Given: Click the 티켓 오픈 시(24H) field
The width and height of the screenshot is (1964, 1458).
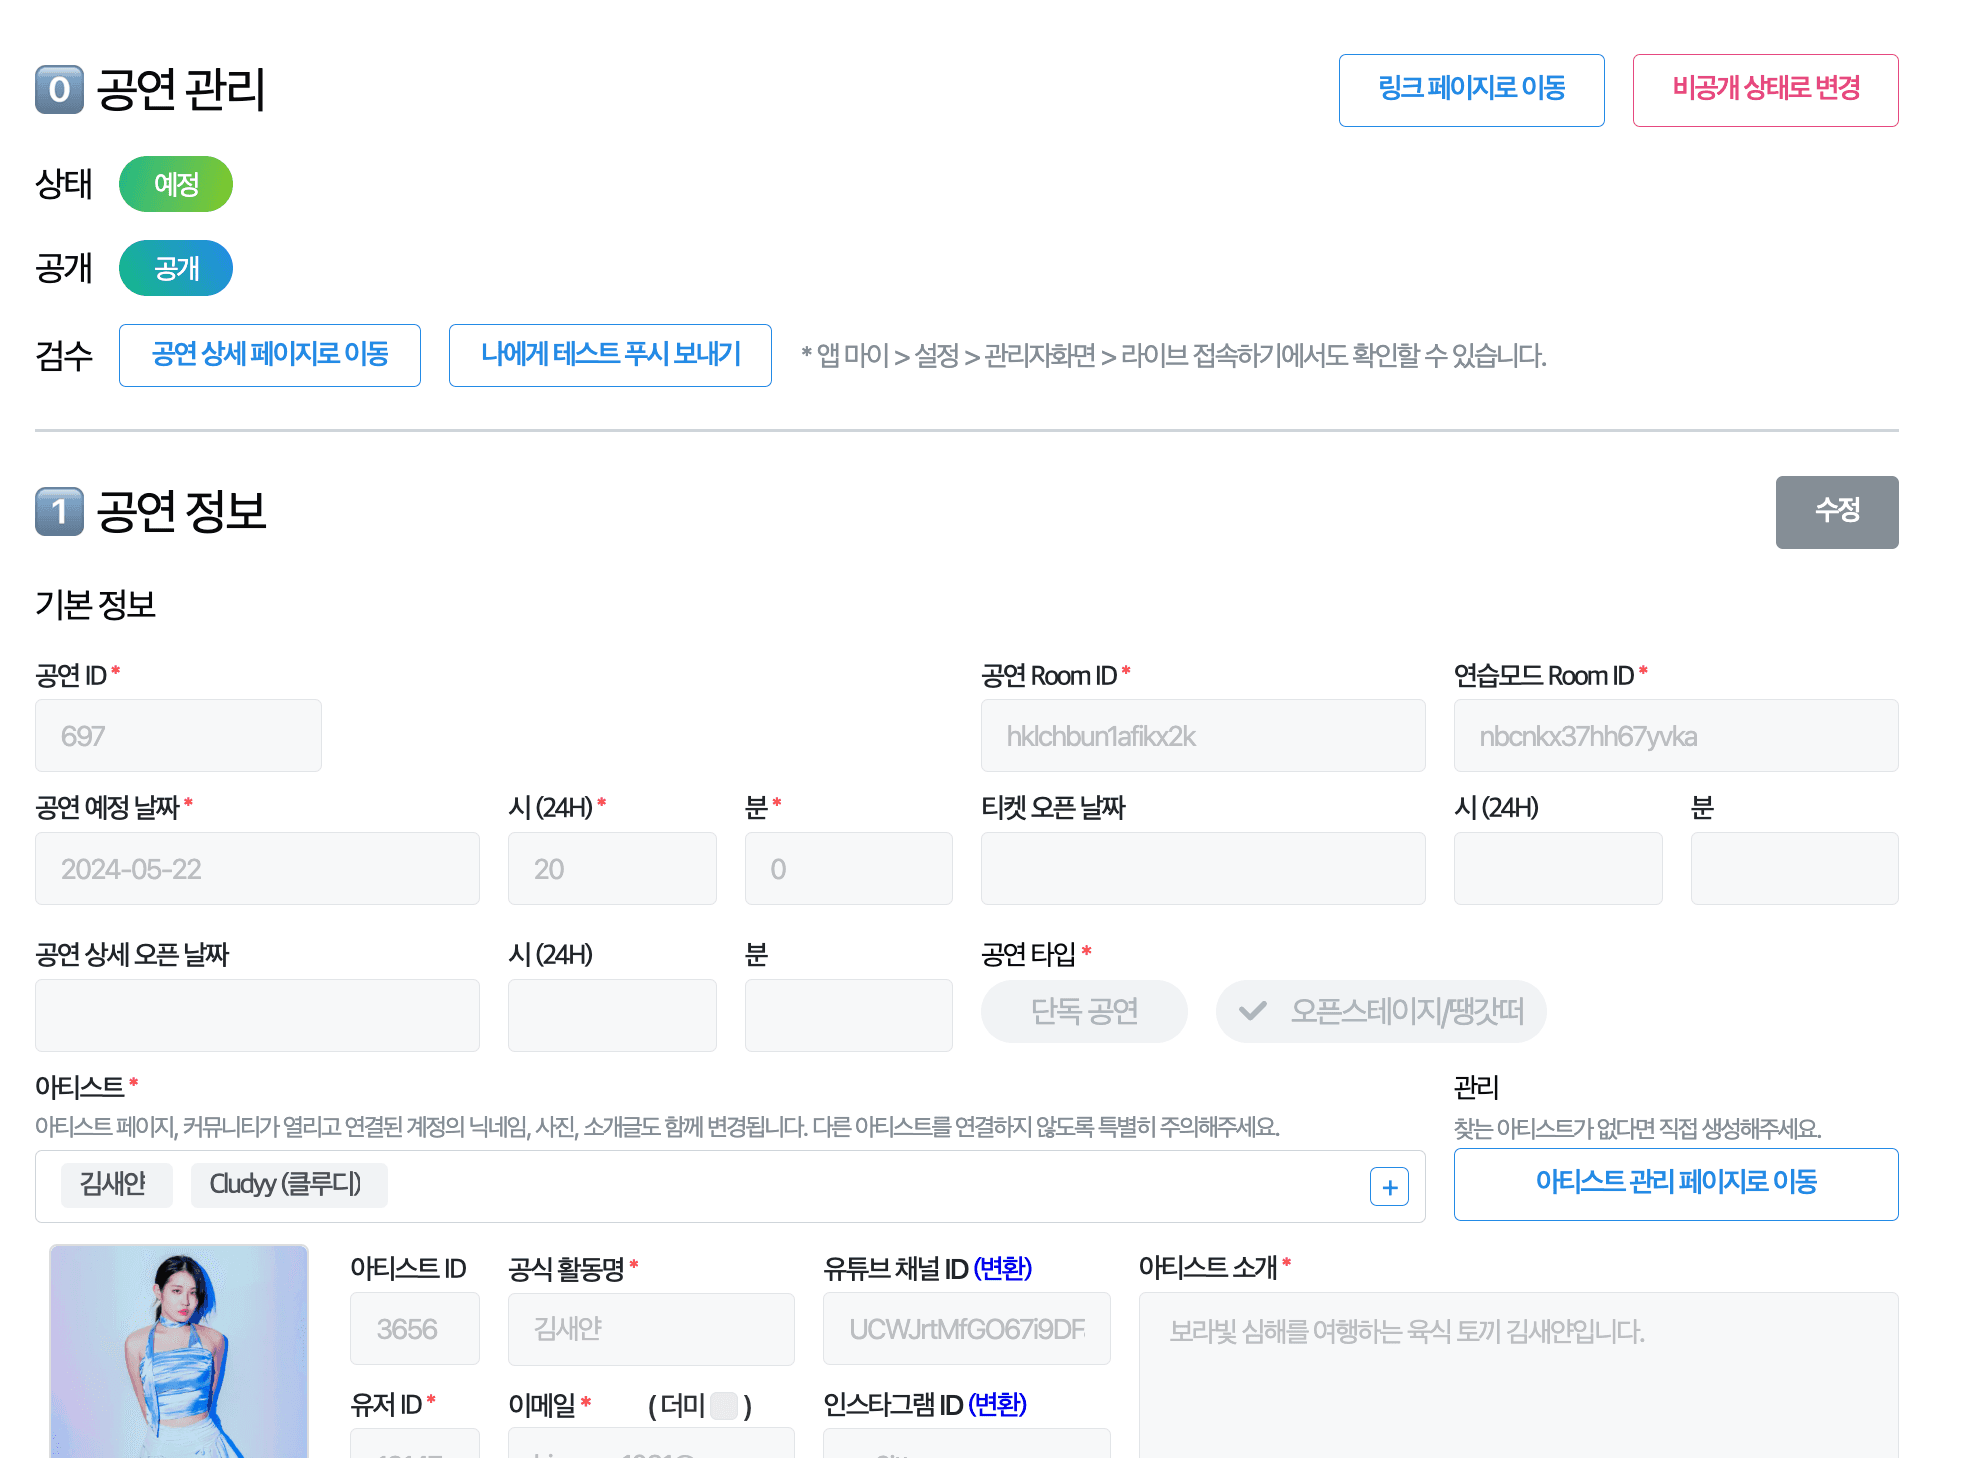Looking at the screenshot, I should point(1558,868).
